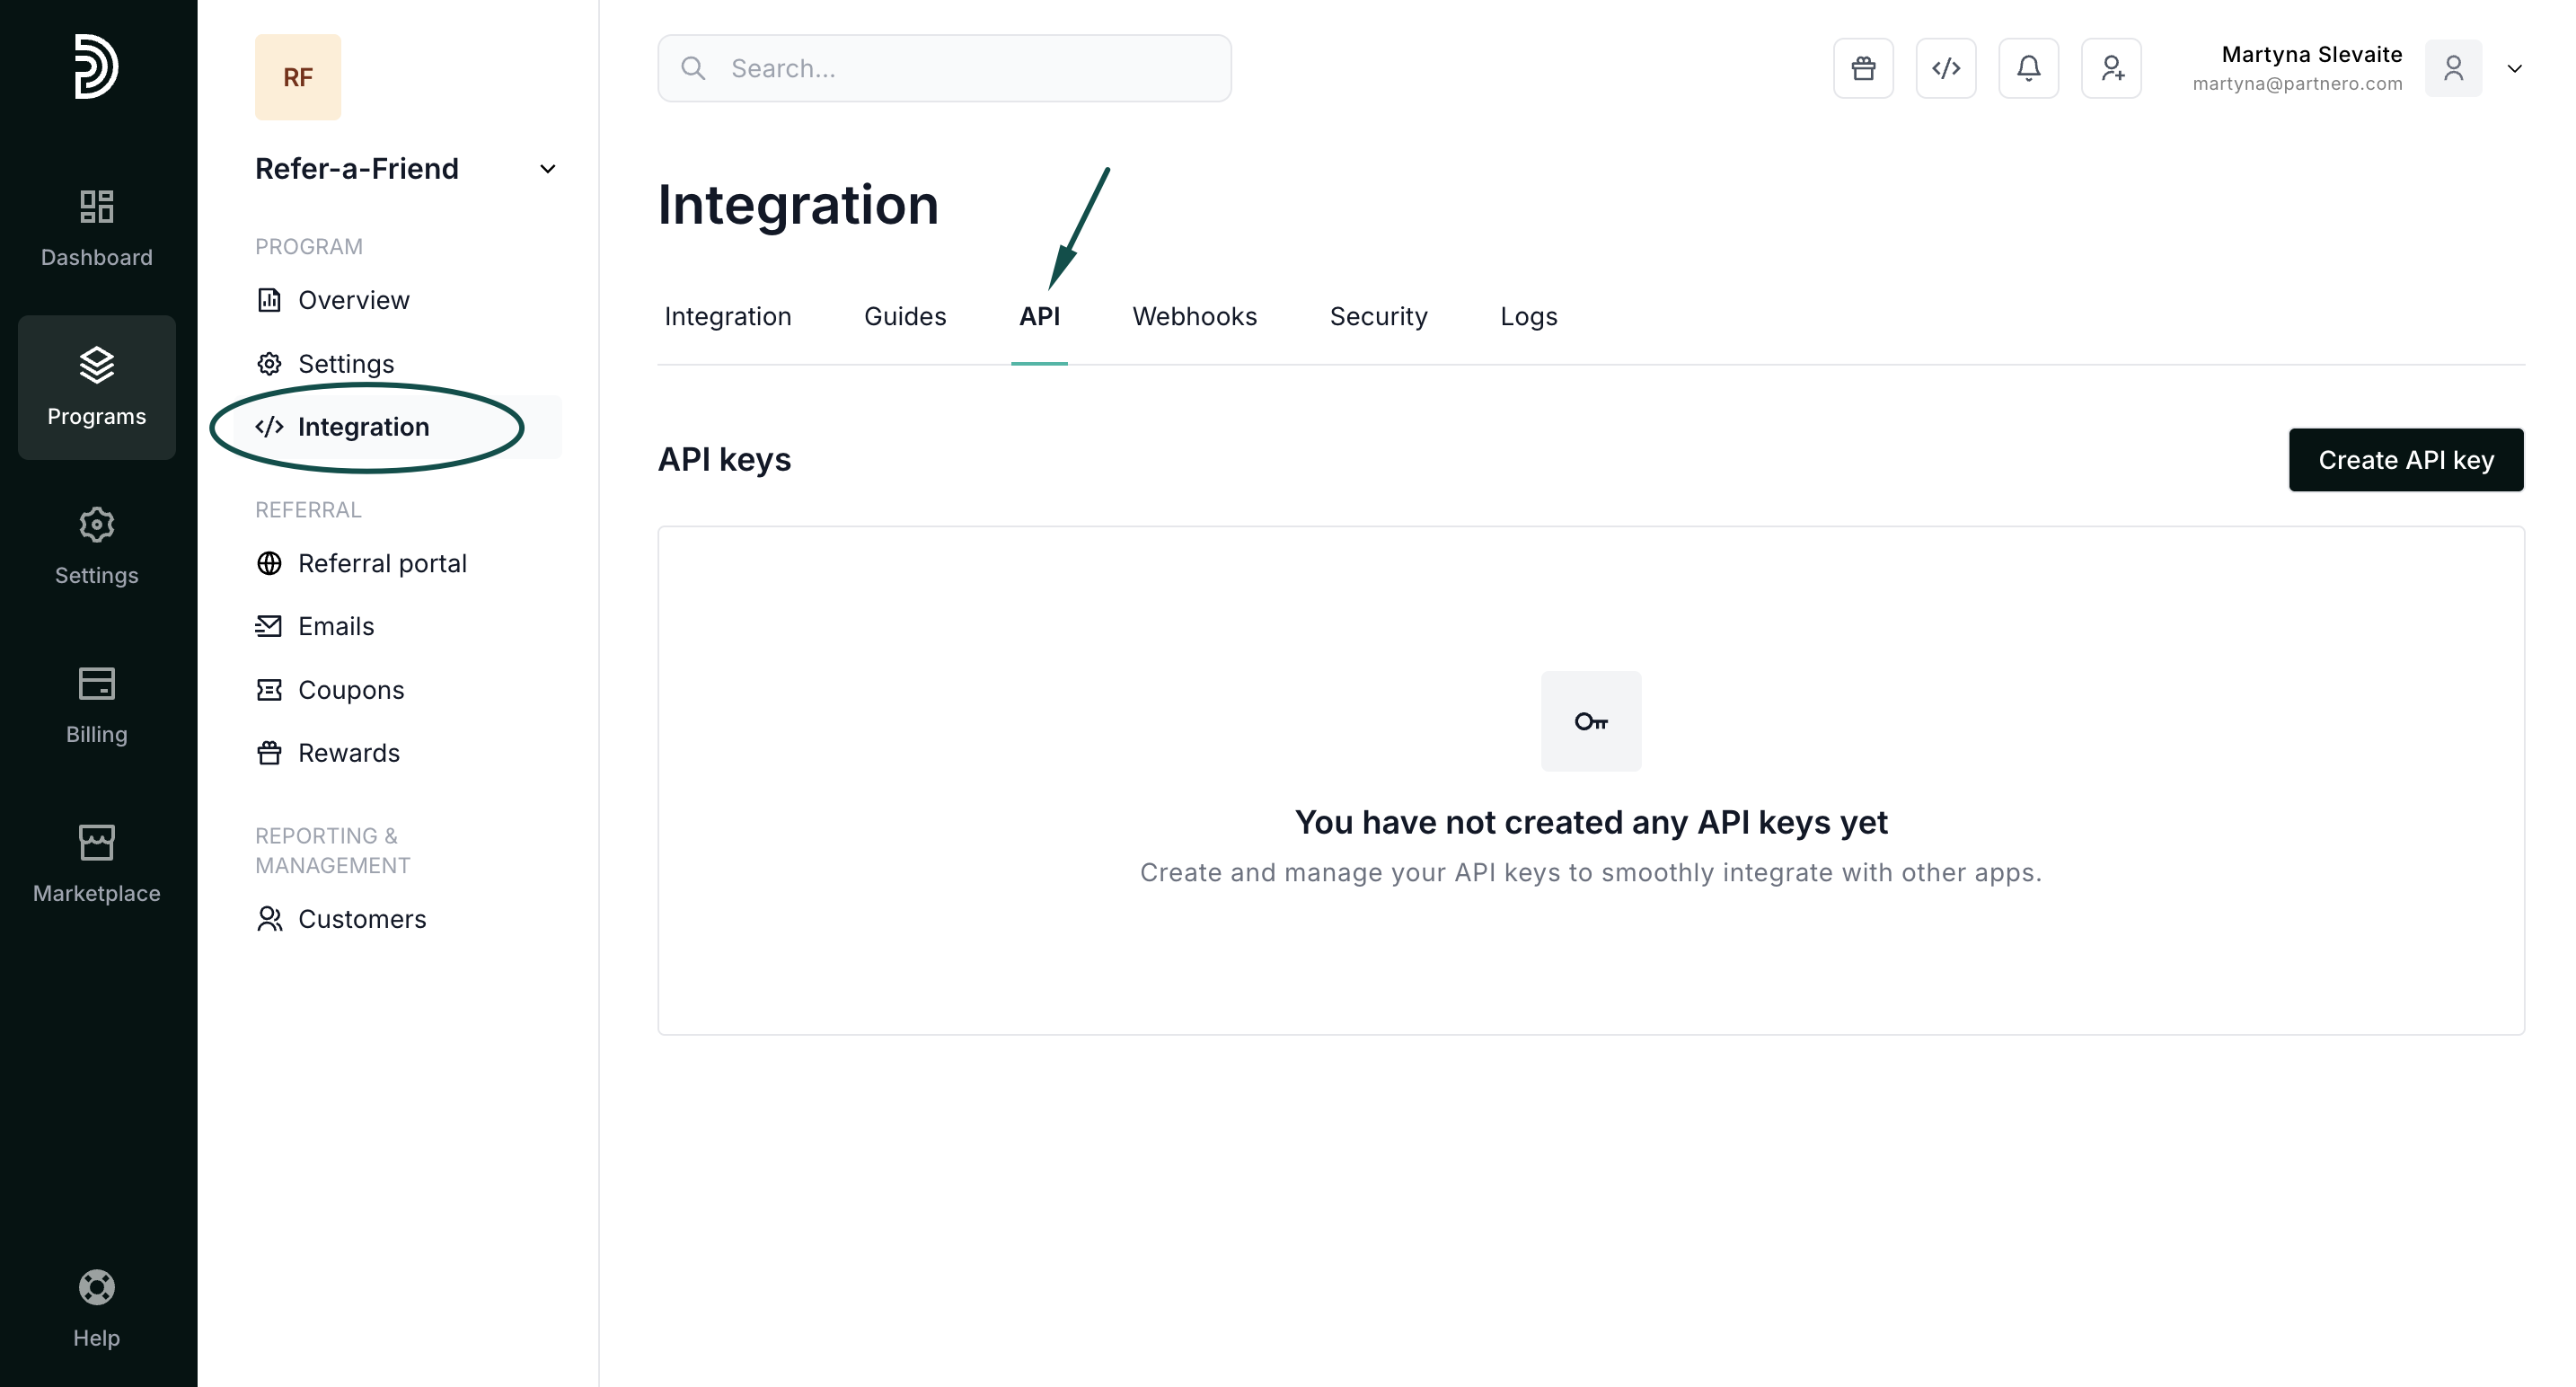Switch to the Security tab

(1377, 316)
